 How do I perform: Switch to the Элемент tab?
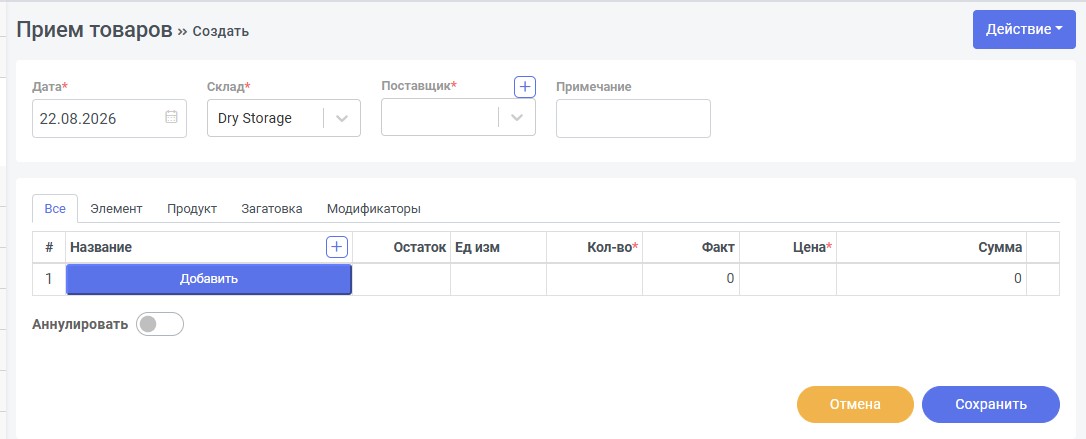(116, 208)
